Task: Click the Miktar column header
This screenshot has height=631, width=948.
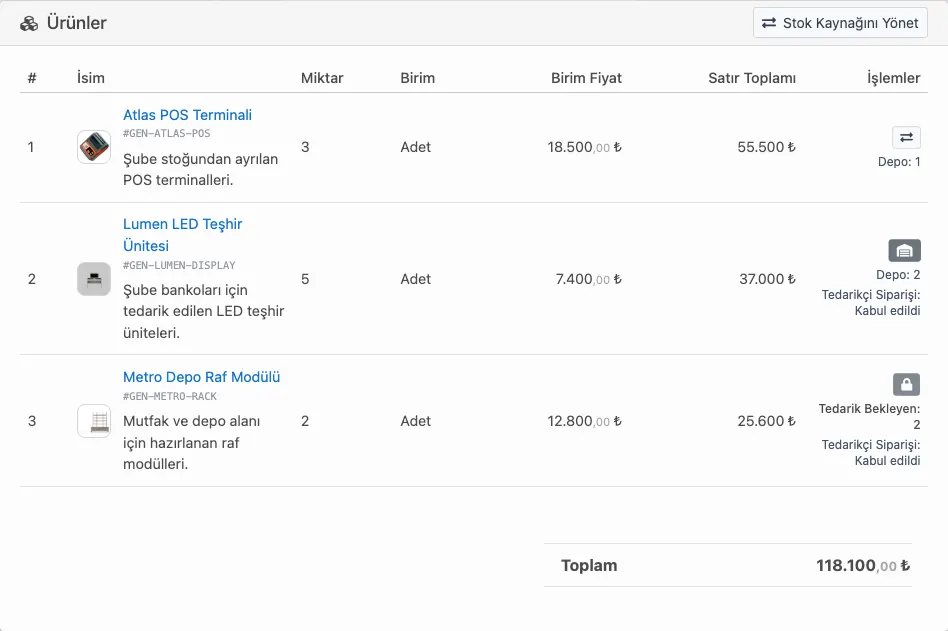Action: pyautogui.click(x=322, y=78)
